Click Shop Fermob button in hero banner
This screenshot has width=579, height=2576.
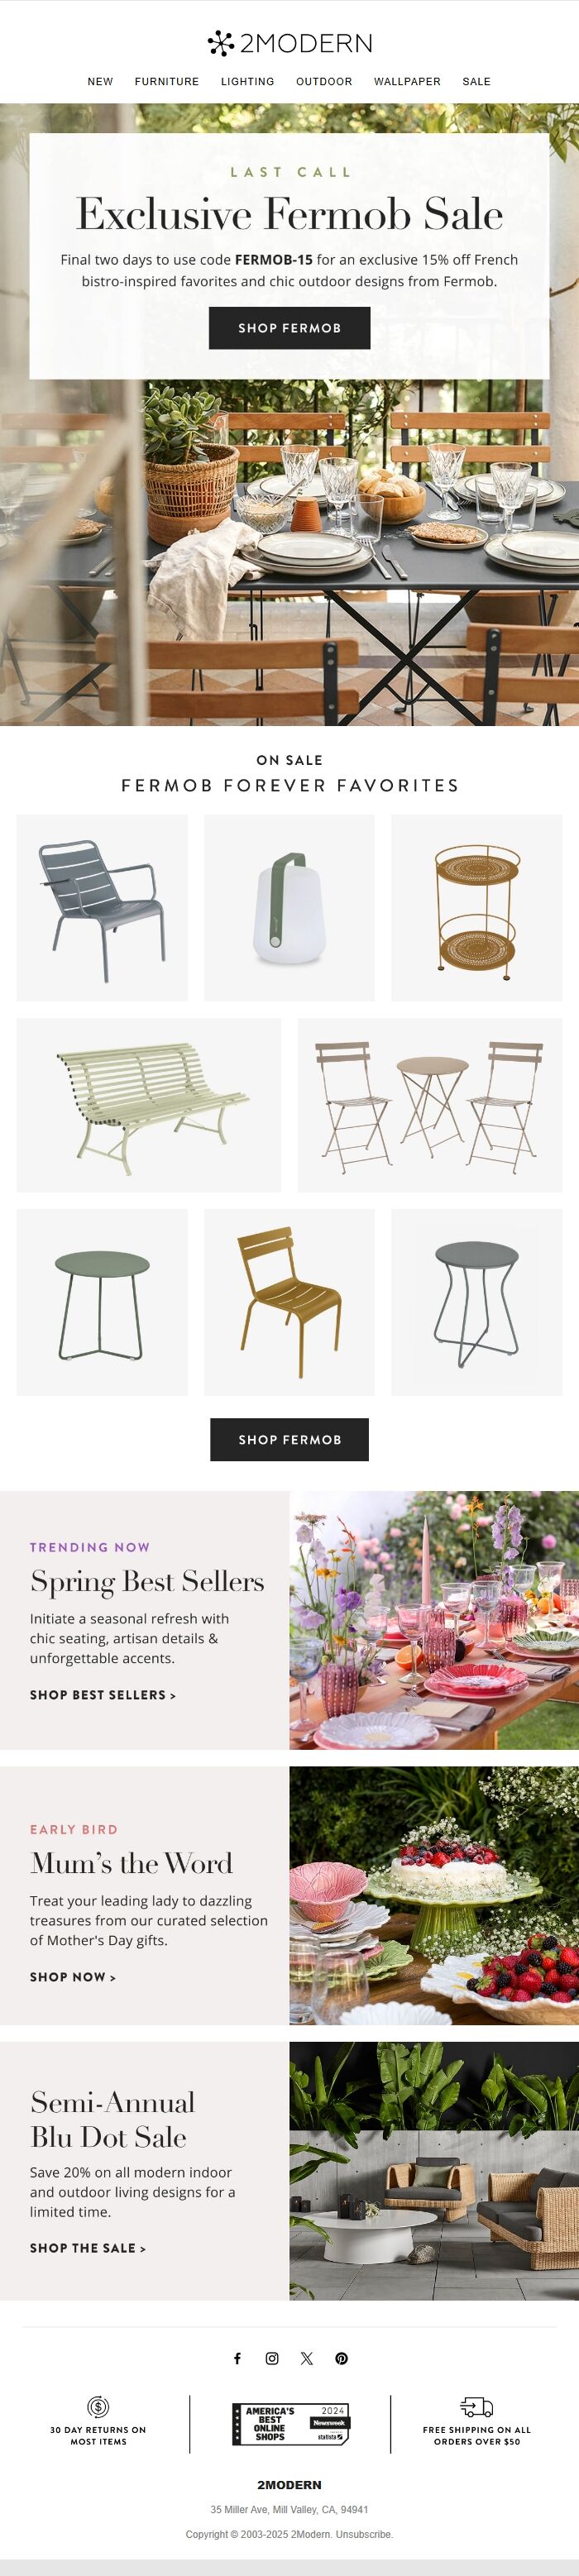290,328
